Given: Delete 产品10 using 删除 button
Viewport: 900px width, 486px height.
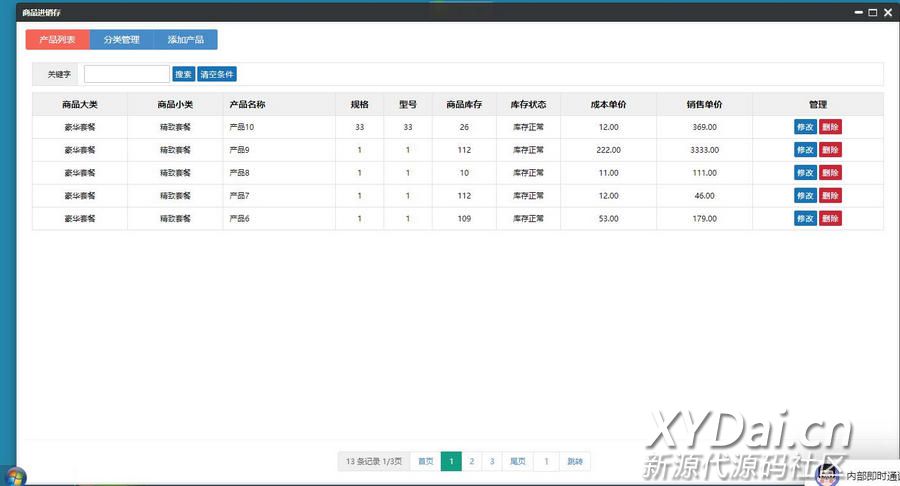Looking at the screenshot, I should coord(830,127).
